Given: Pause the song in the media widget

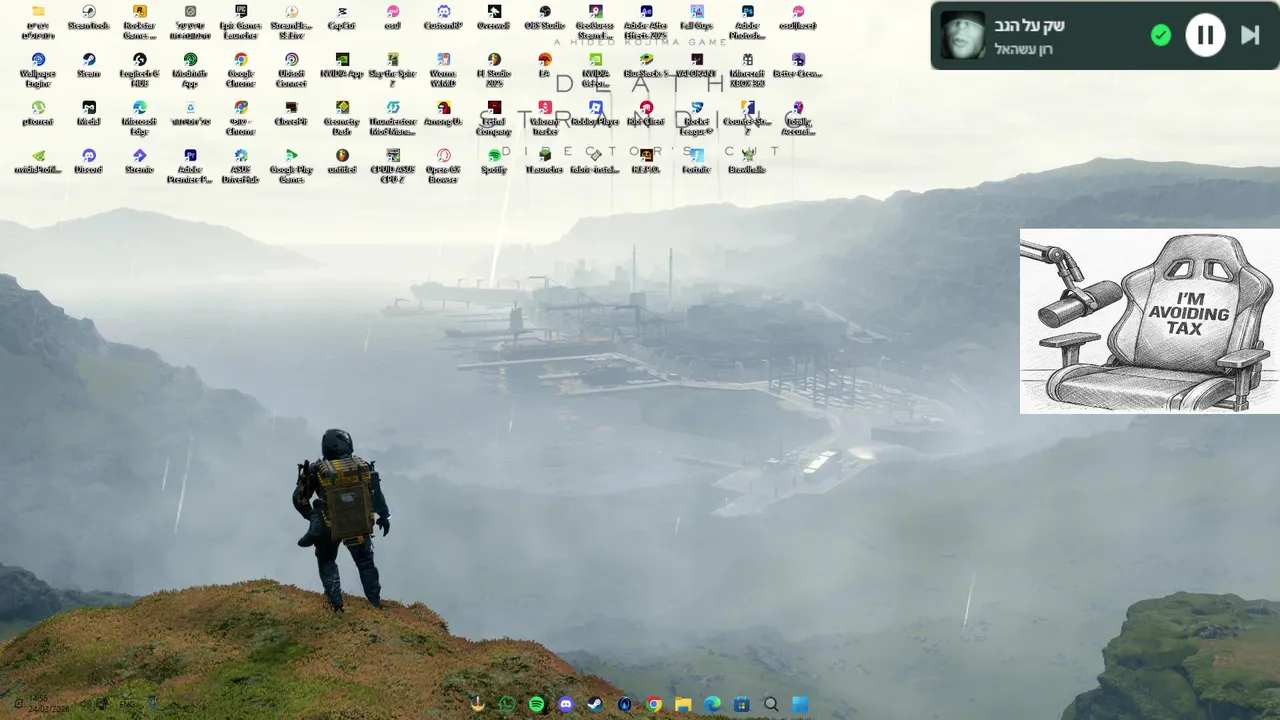Looking at the screenshot, I should (1205, 36).
